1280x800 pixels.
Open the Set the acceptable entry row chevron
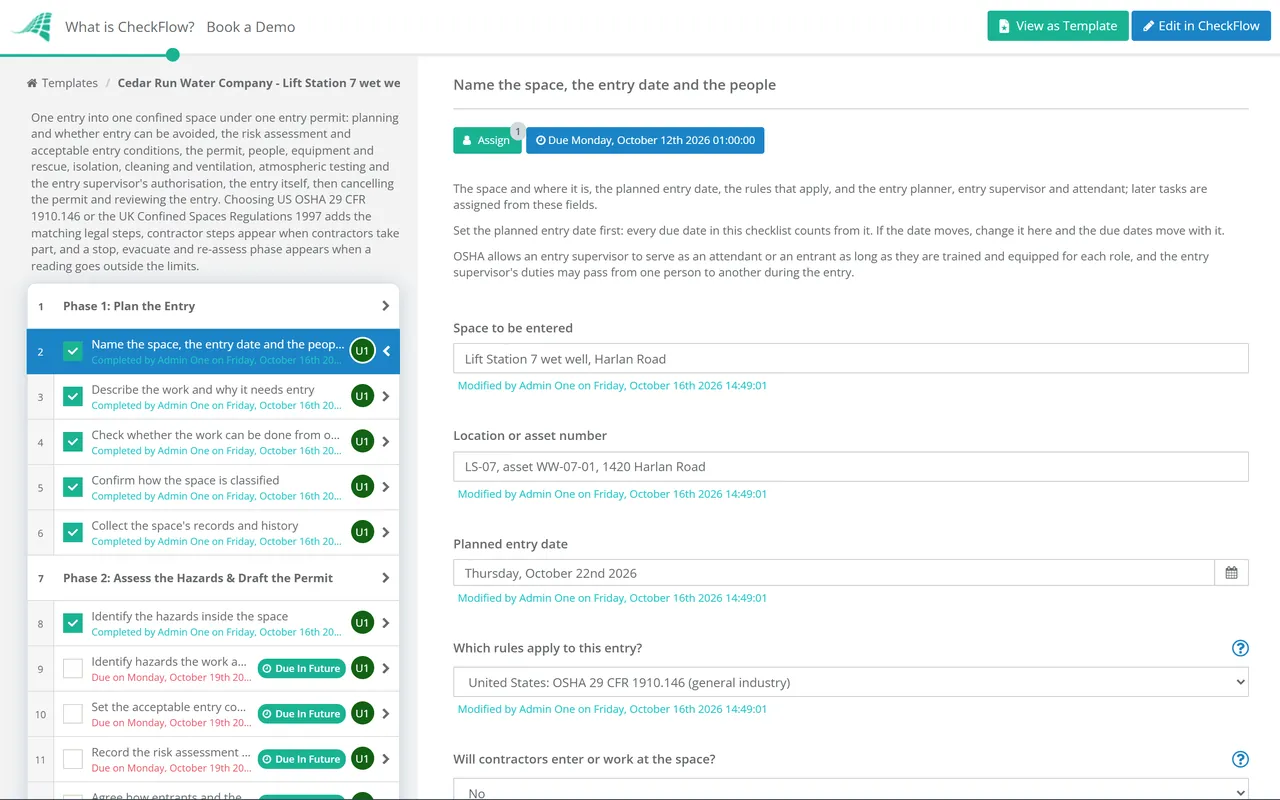(386, 714)
